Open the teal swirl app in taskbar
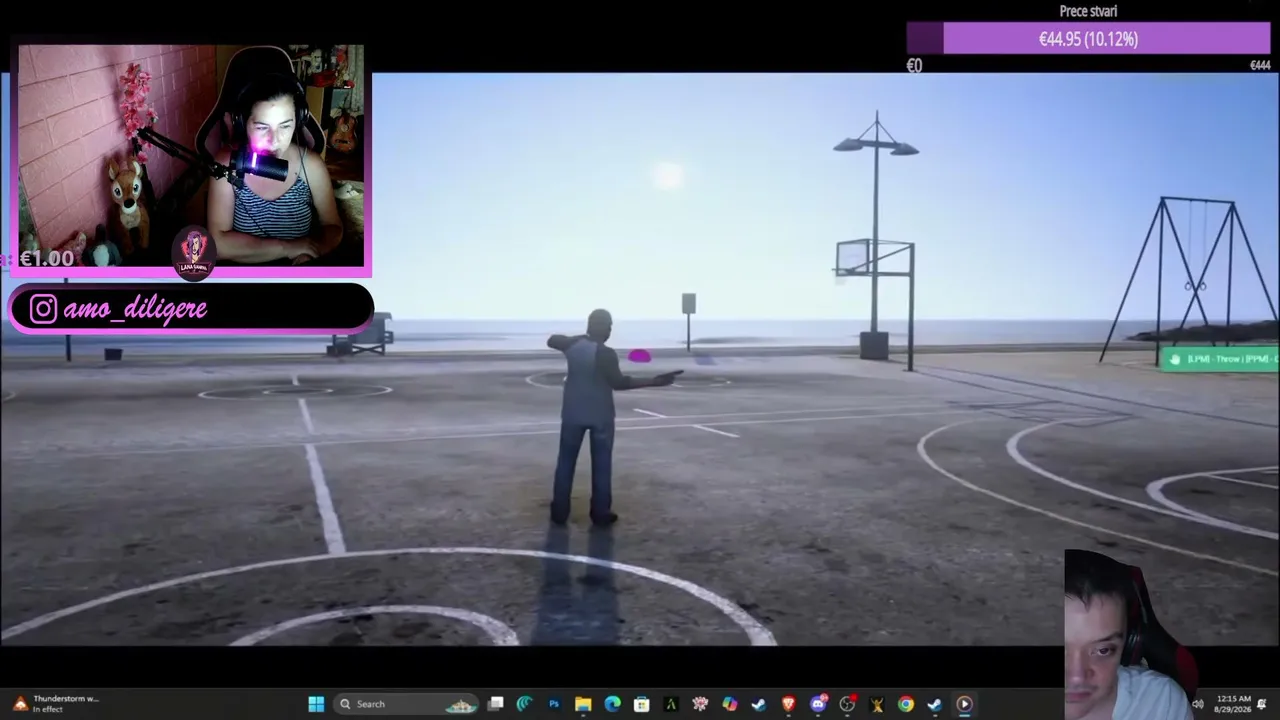The width and height of the screenshot is (1280, 720). [x=524, y=704]
